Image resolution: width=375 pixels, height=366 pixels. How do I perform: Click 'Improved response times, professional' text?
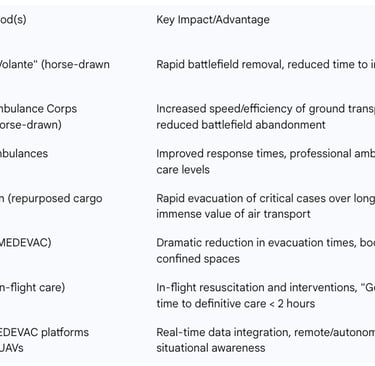pyautogui.click(x=254, y=153)
